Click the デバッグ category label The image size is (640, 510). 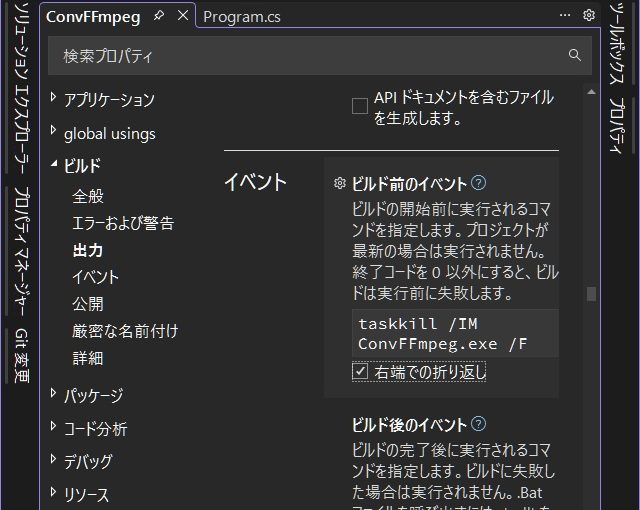[x=88, y=462]
